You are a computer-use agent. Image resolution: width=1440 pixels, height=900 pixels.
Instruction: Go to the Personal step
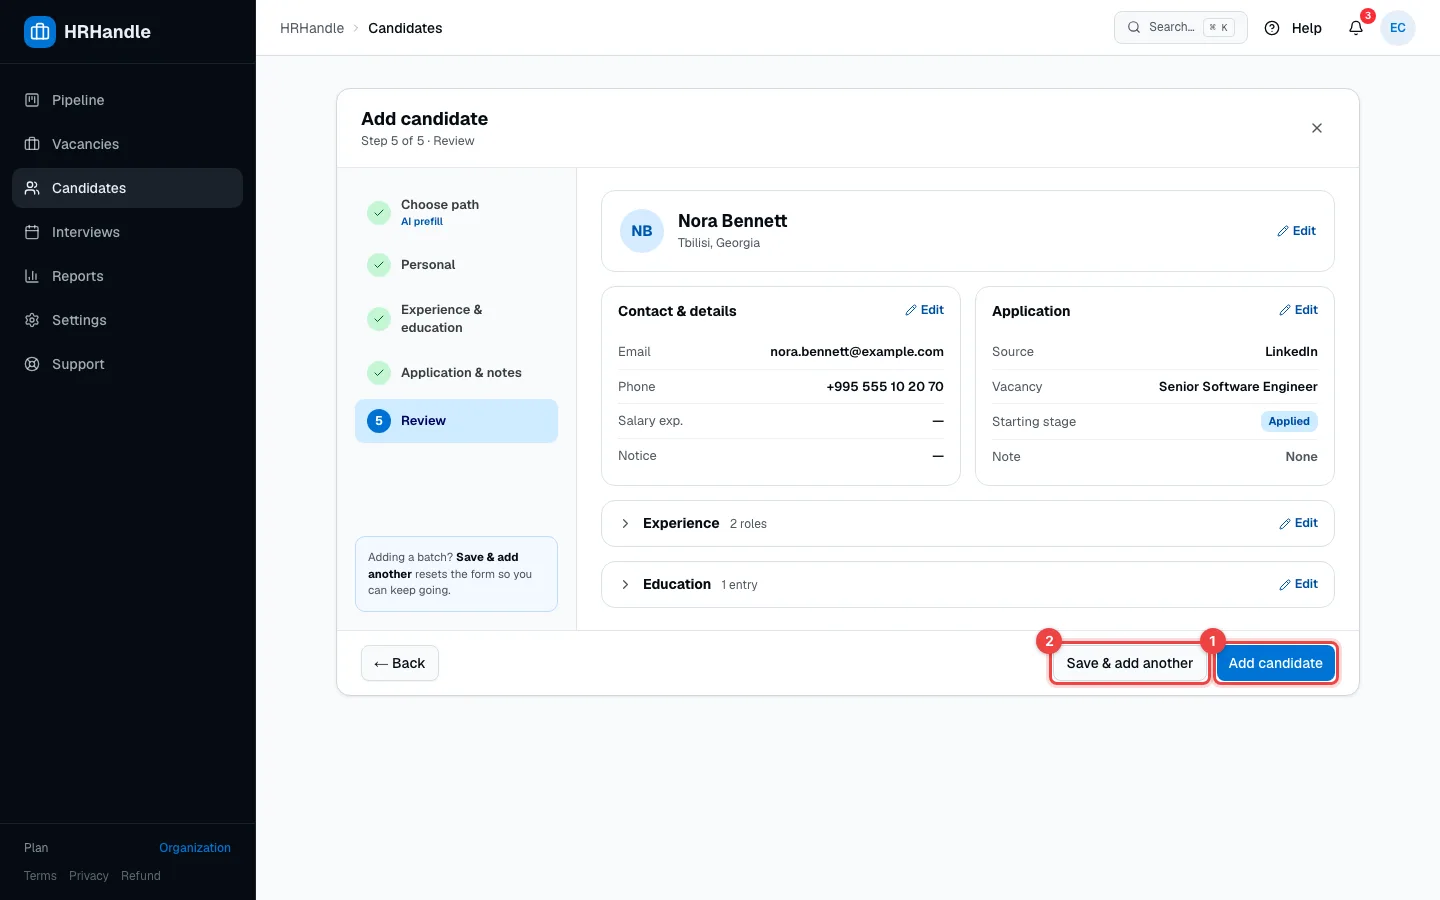tap(456, 265)
